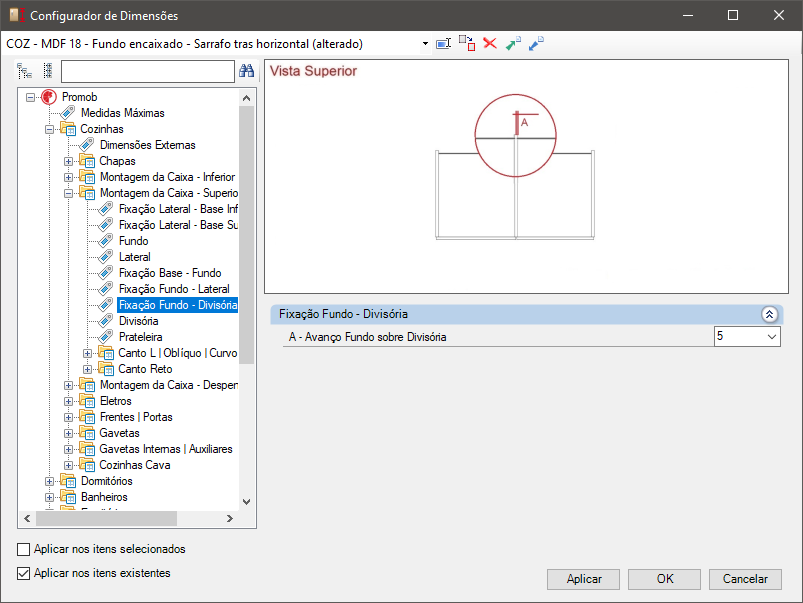Screen dimensions: 803x603
Task: Click the folder icon beside Banheiros
Action: pyautogui.click(x=68, y=497)
